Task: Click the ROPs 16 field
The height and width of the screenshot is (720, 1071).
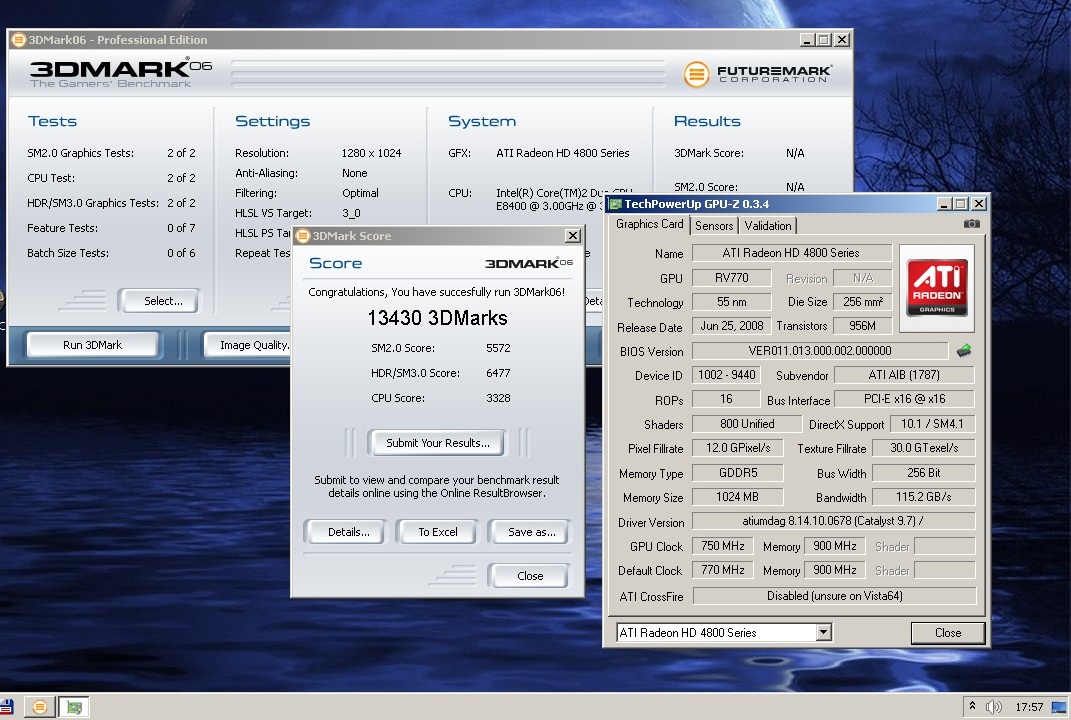Action: (x=725, y=399)
